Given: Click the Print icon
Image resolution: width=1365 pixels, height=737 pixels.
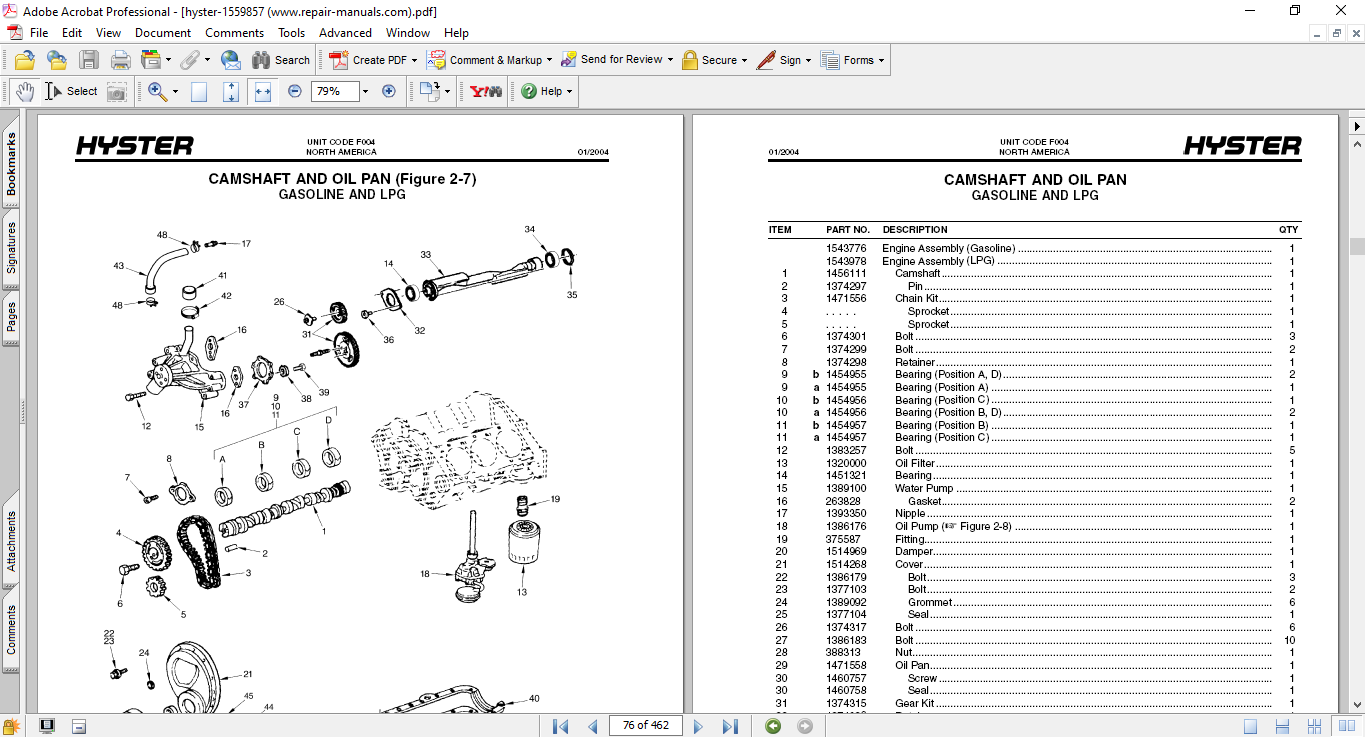Looking at the screenshot, I should pos(121,60).
